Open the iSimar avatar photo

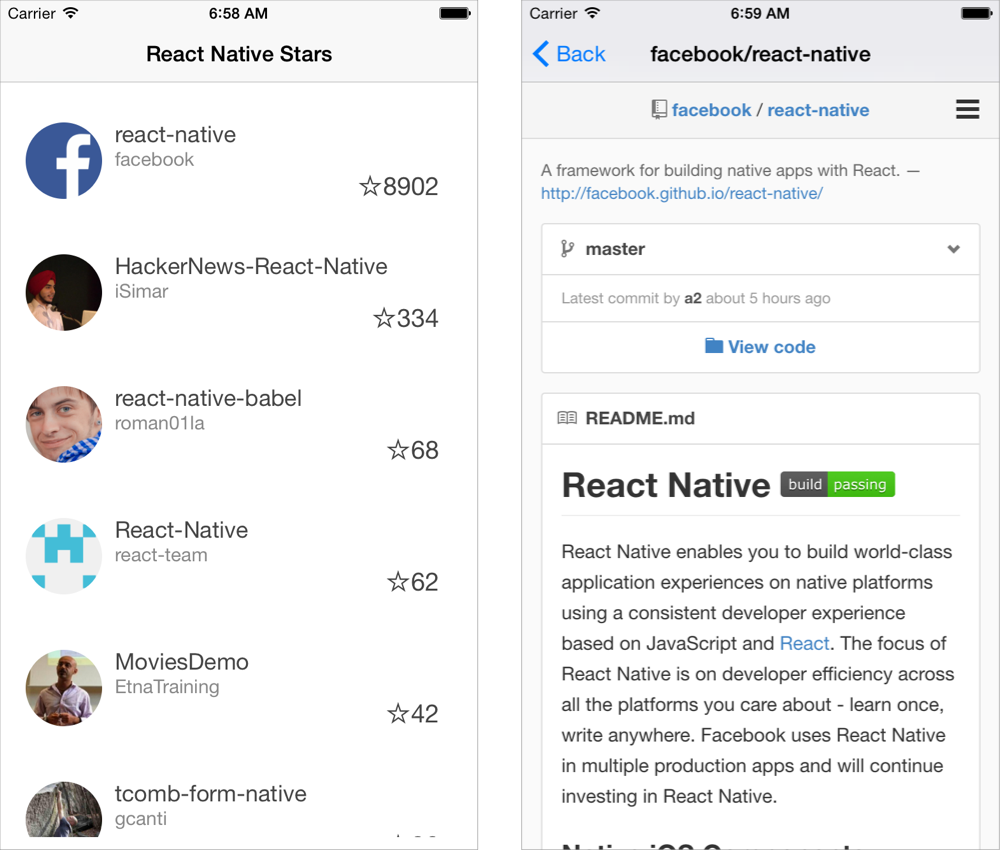pyautogui.click(x=64, y=293)
